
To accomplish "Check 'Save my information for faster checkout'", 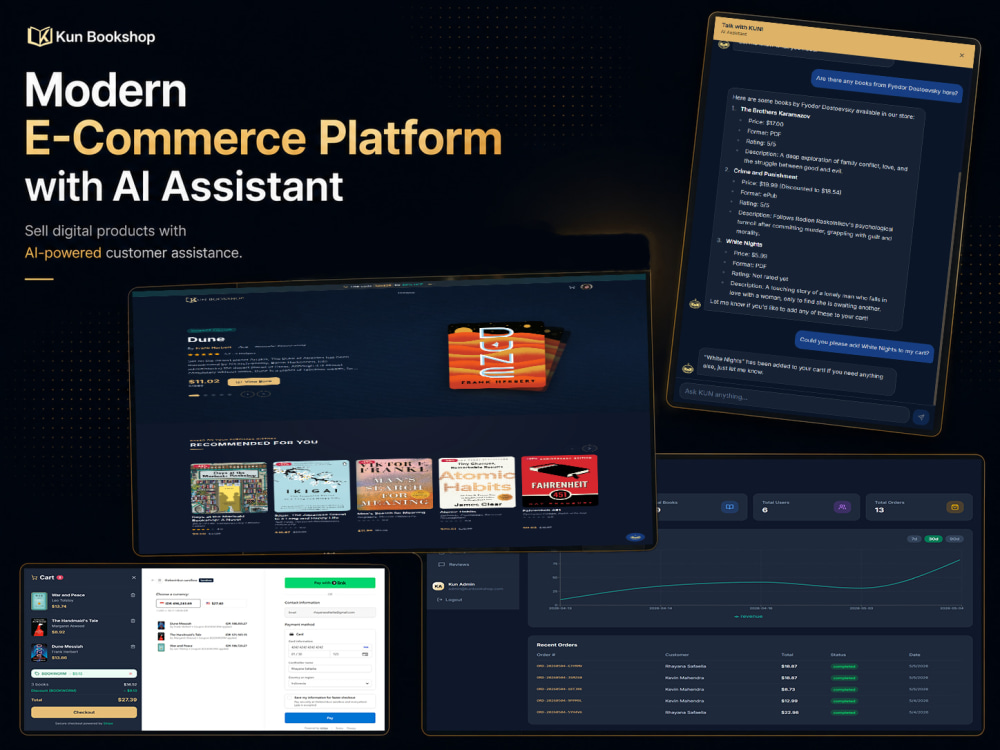I will point(289,699).
